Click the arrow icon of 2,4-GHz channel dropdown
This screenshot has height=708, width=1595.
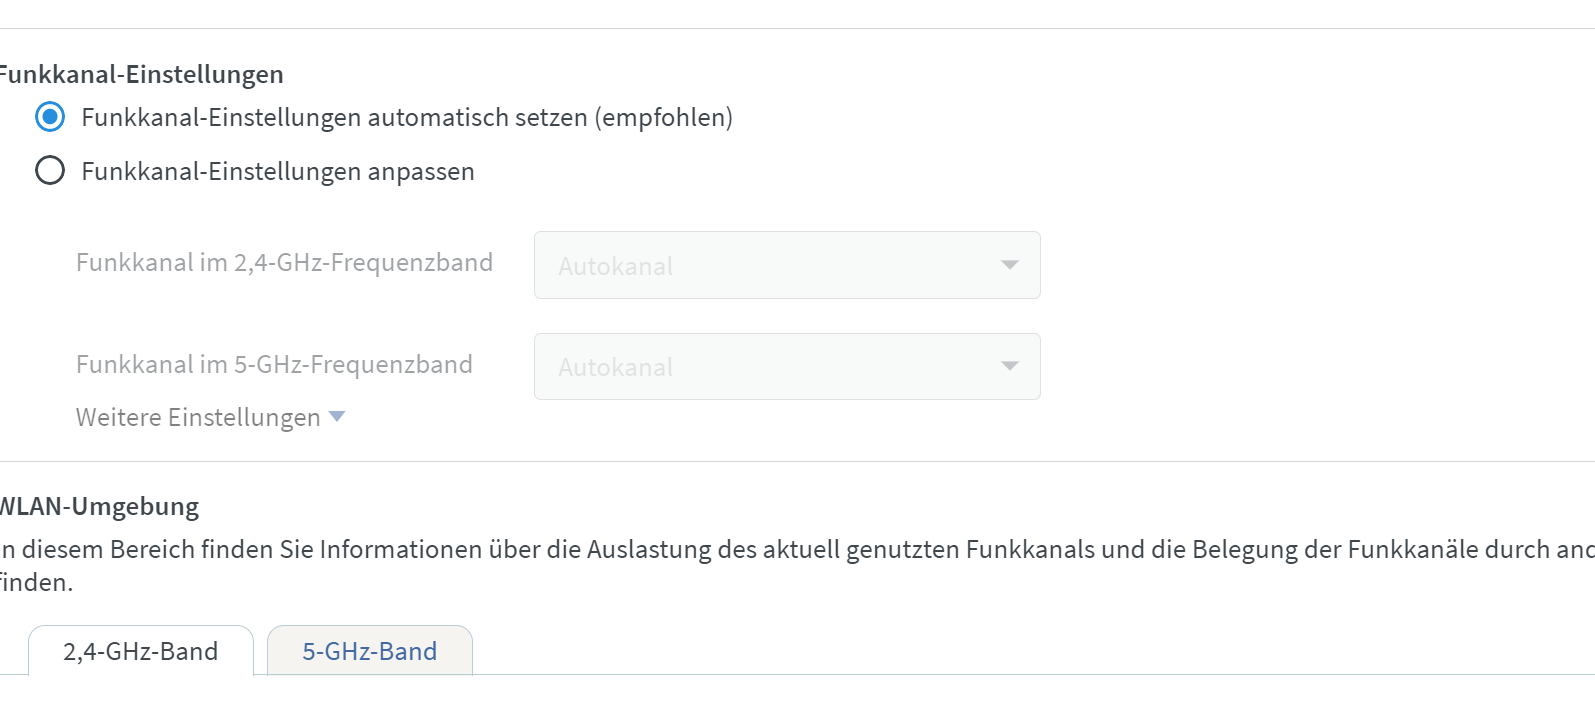[1009, 265]
